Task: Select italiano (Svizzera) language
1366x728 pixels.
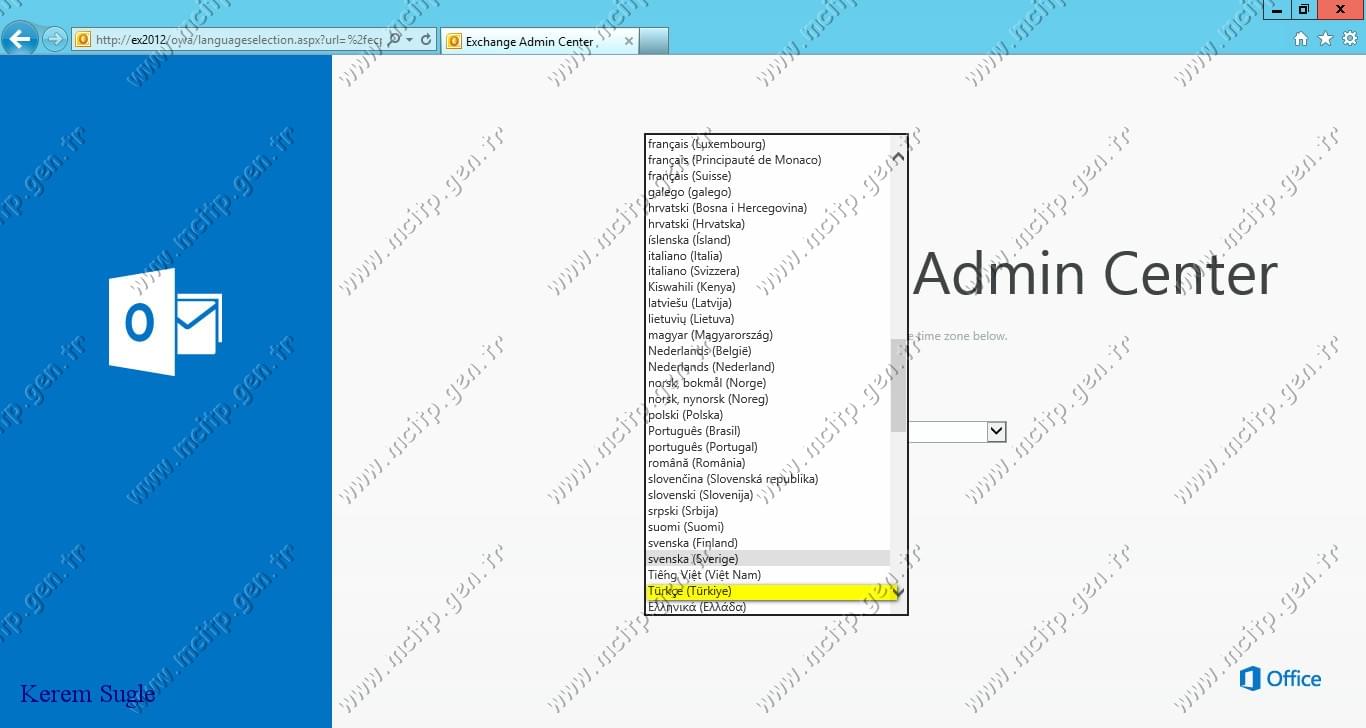Action: (768, 271)
